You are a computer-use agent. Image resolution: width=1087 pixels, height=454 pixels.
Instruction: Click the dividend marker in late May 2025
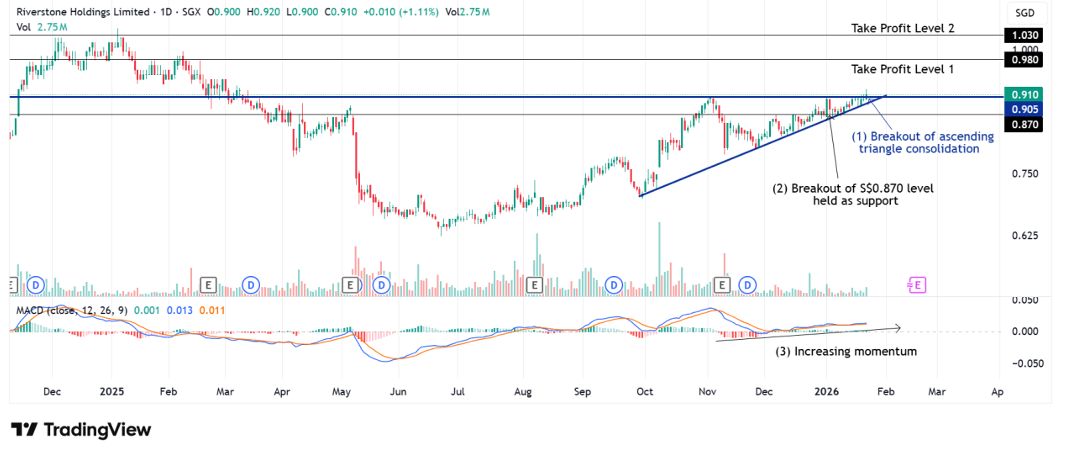(380, 285)
